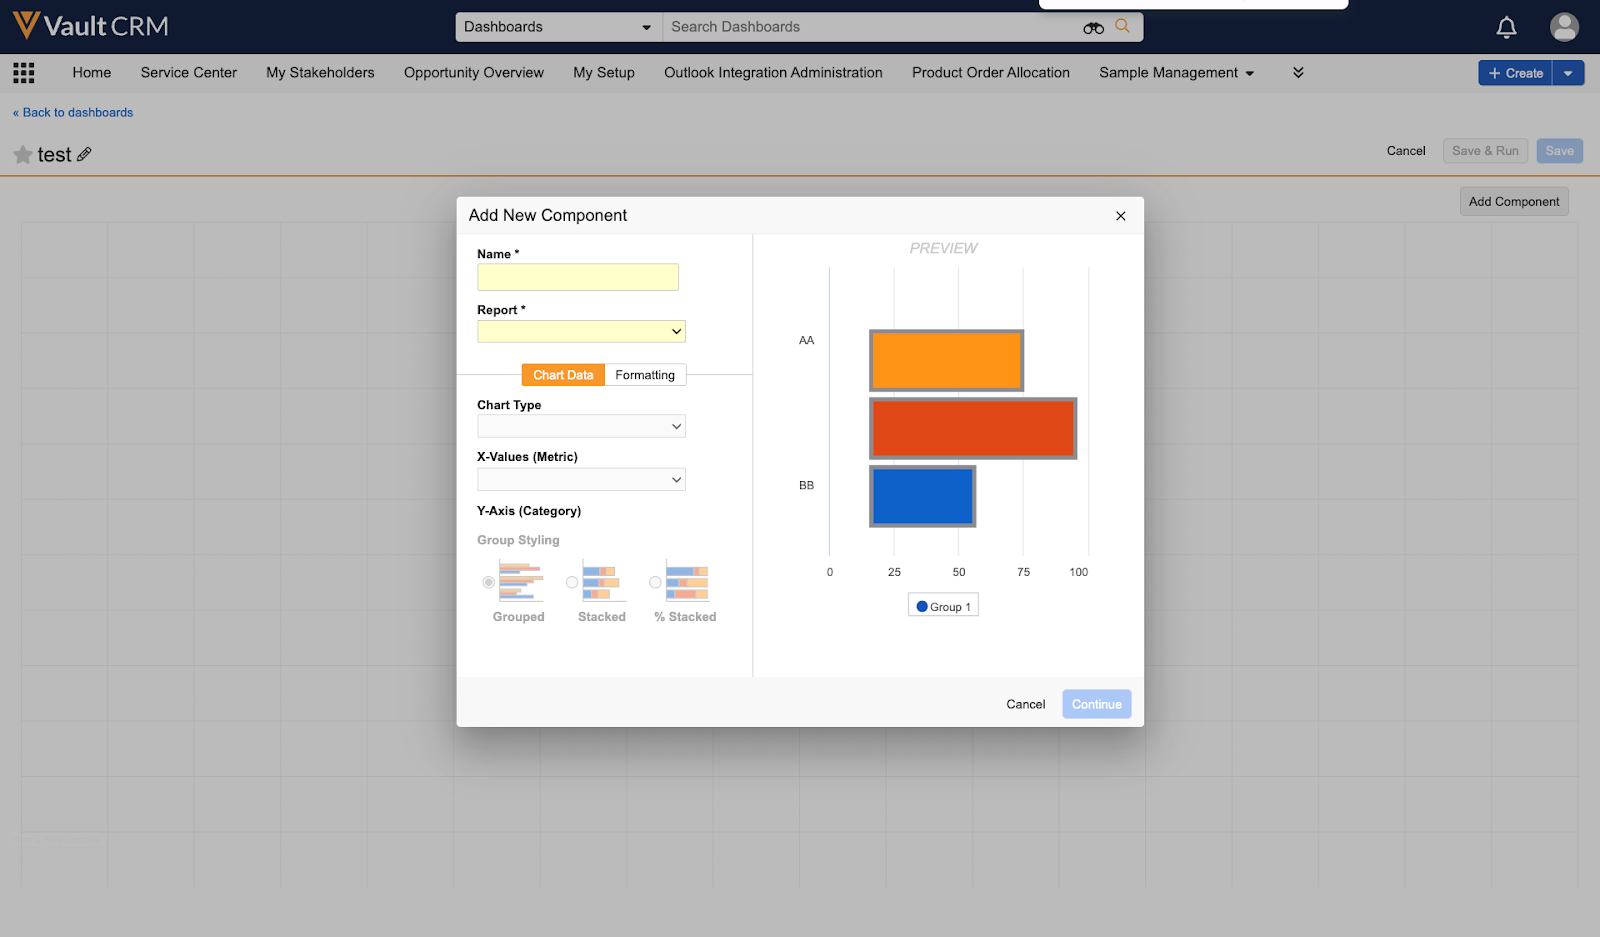Select the % Stacked radio button

click(x=655, y=582)
